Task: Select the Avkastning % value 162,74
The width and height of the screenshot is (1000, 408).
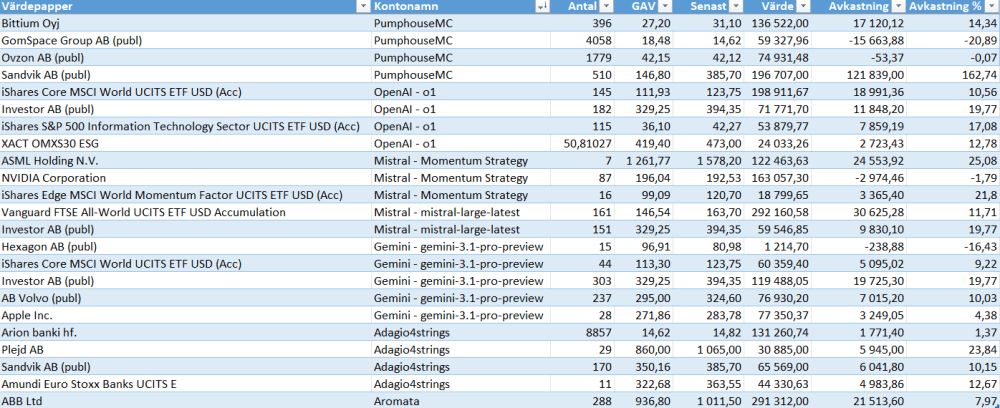Action: pos(953,75)
